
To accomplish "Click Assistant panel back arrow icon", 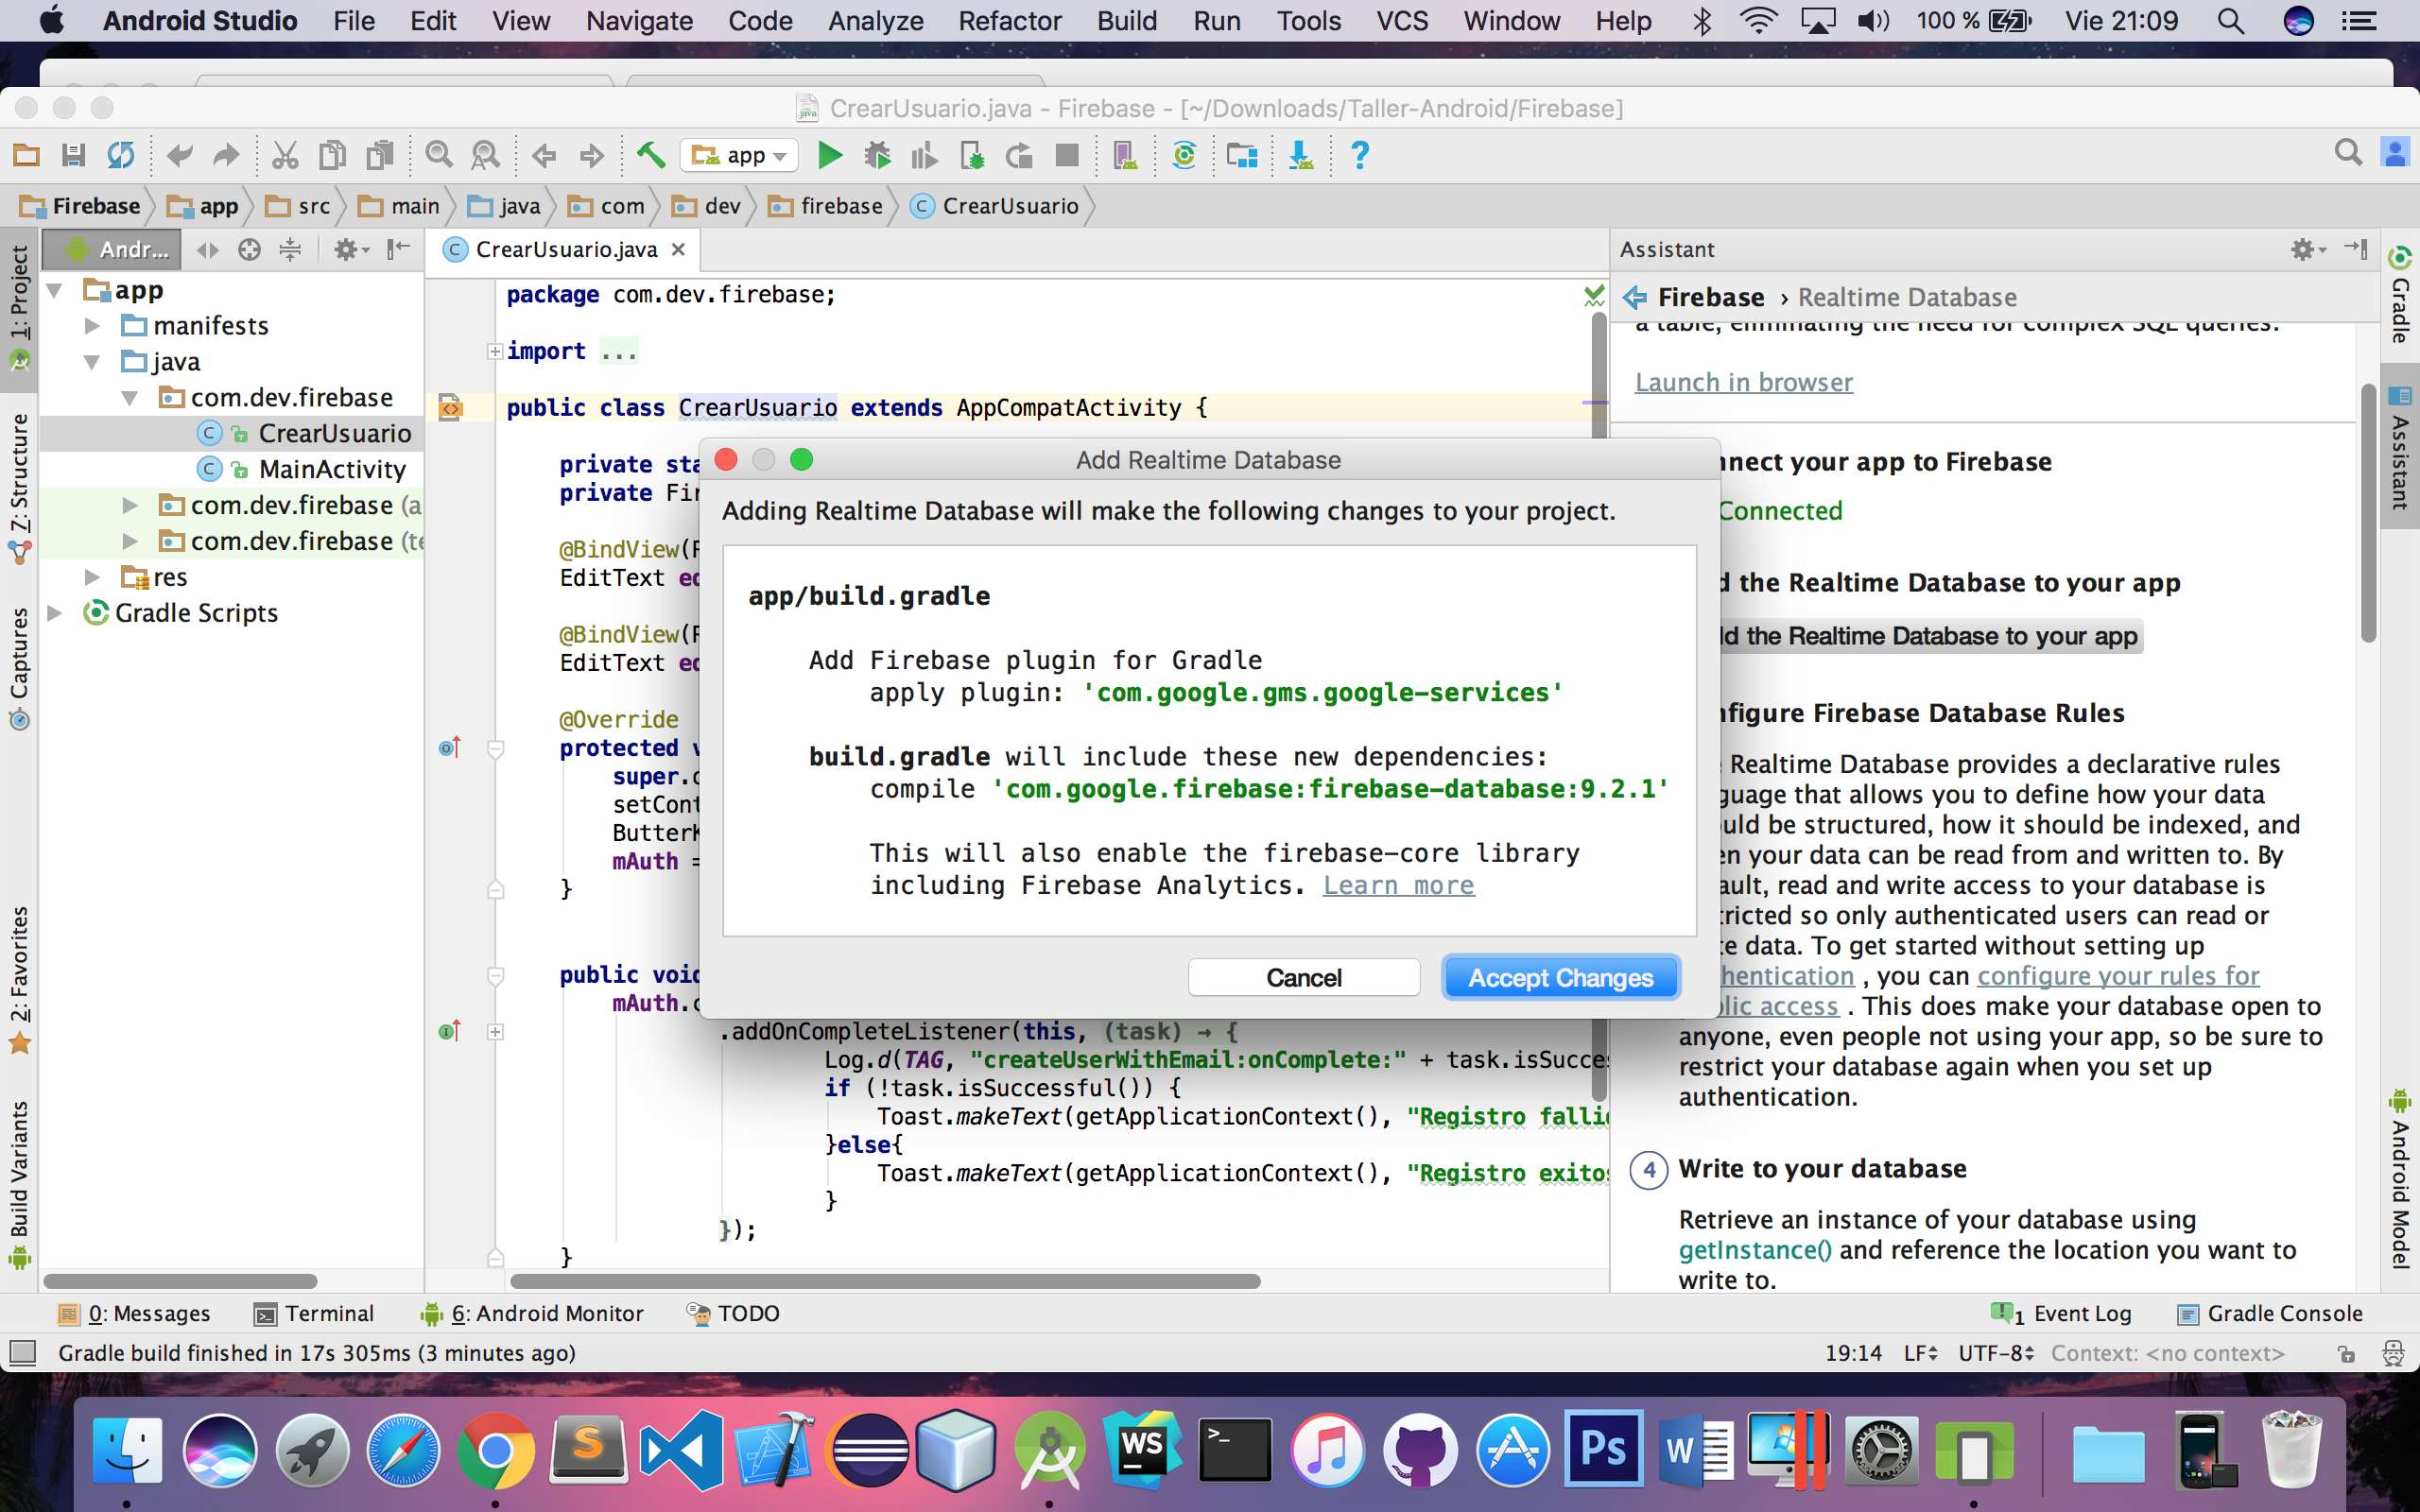I will [x=1635, y=297].
